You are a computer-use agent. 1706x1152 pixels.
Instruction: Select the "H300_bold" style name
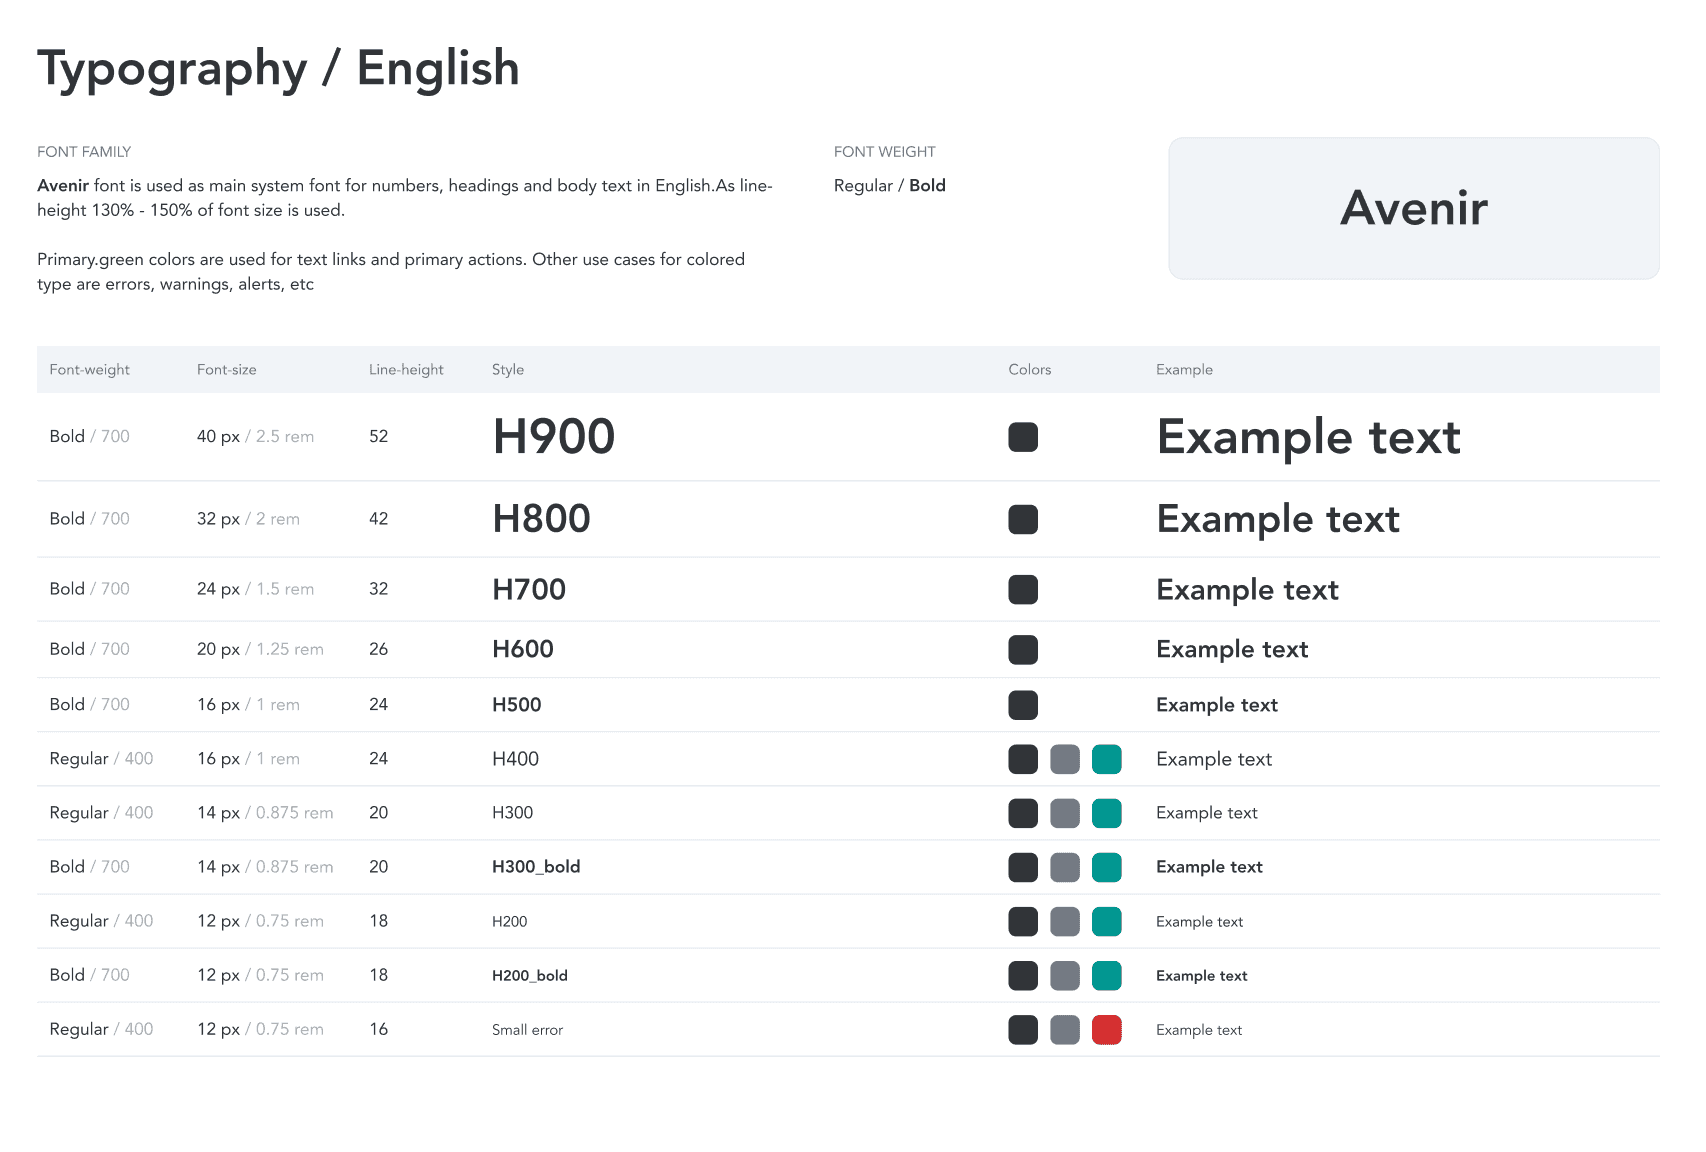[536, 867]
